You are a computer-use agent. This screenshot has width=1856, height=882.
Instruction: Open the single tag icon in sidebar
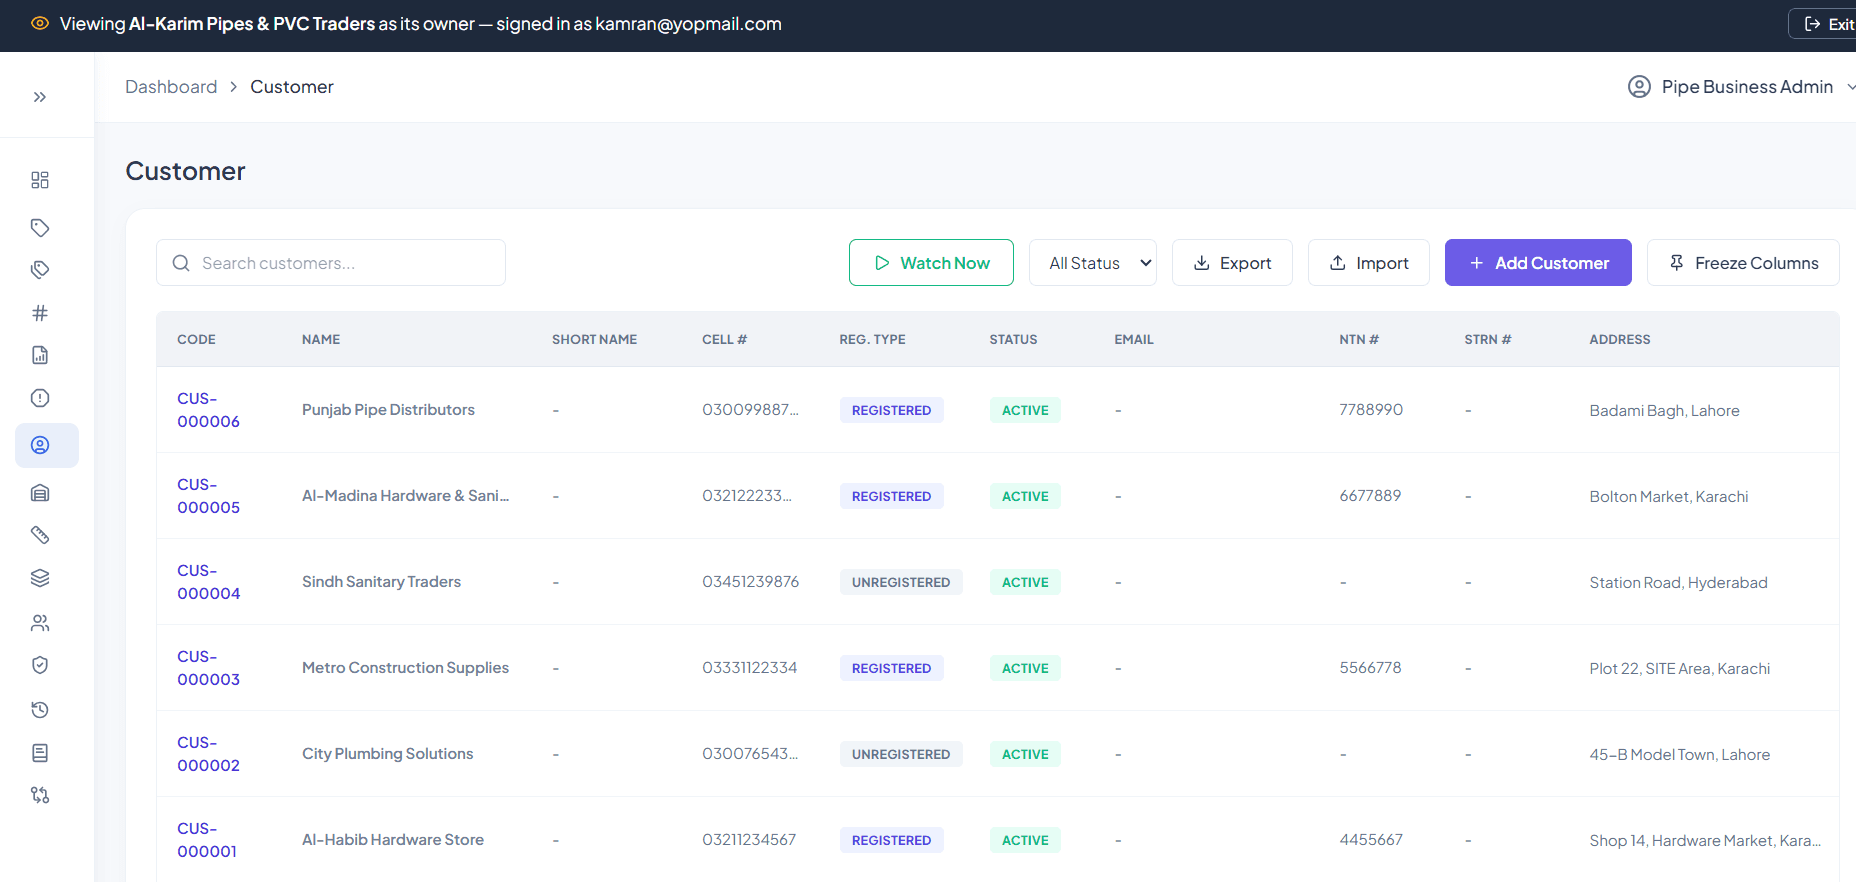[x=40, y=228]
